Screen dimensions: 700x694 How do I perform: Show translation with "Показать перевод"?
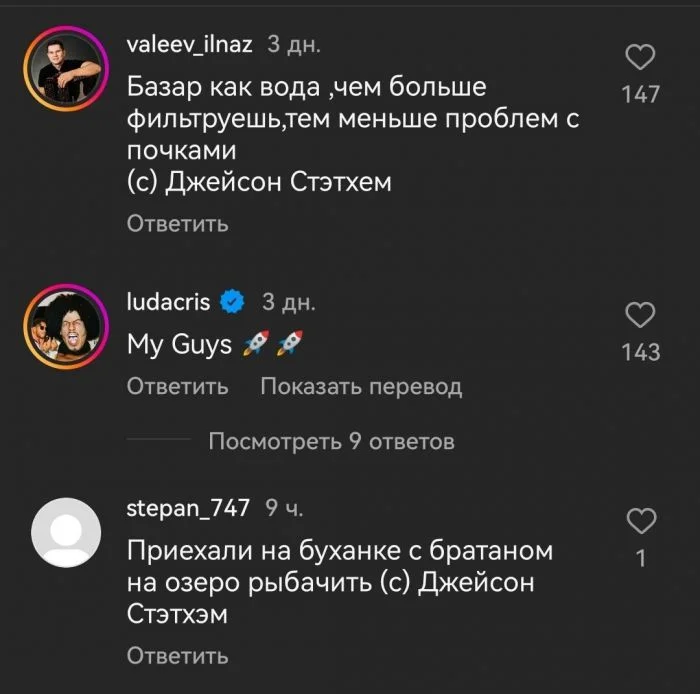coord(361,386)
